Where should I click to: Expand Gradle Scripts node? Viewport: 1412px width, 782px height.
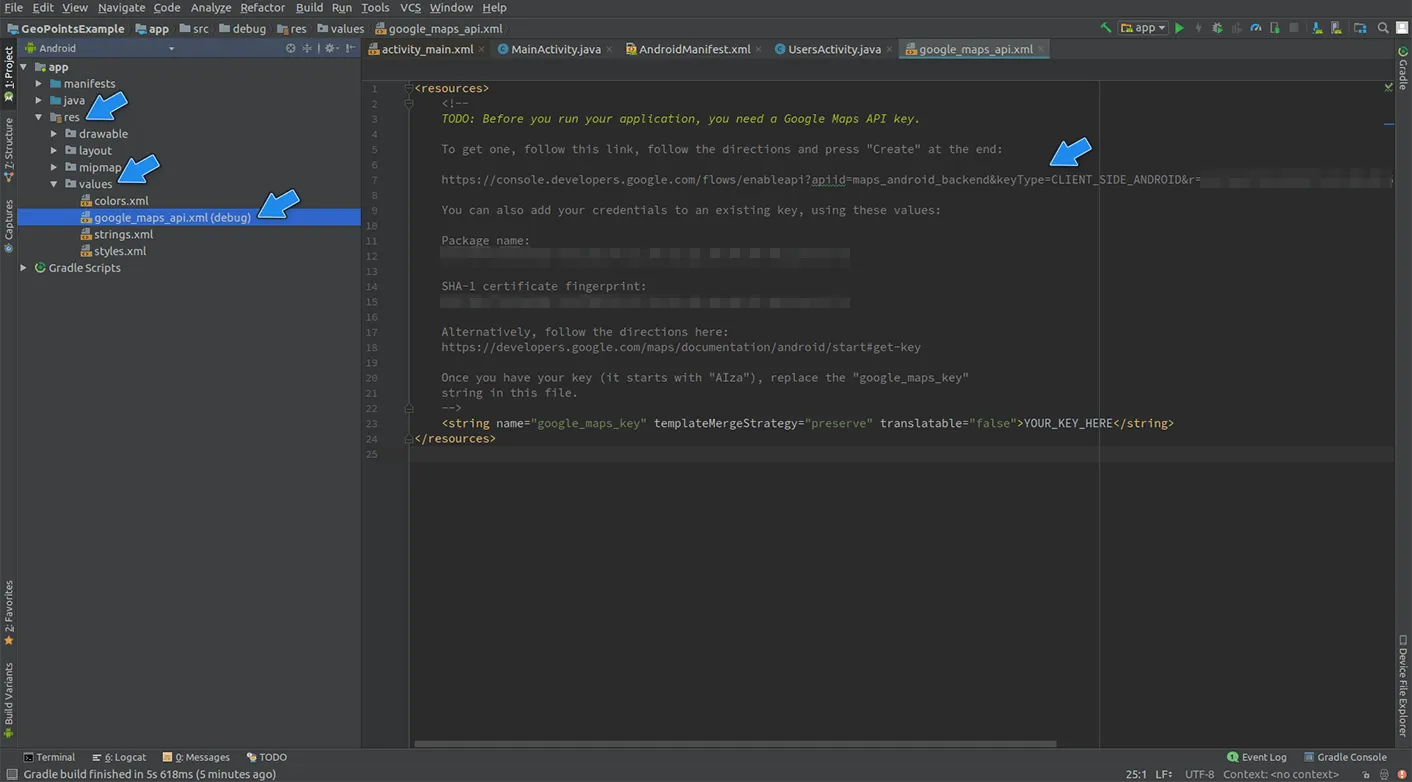pos(24,268)
